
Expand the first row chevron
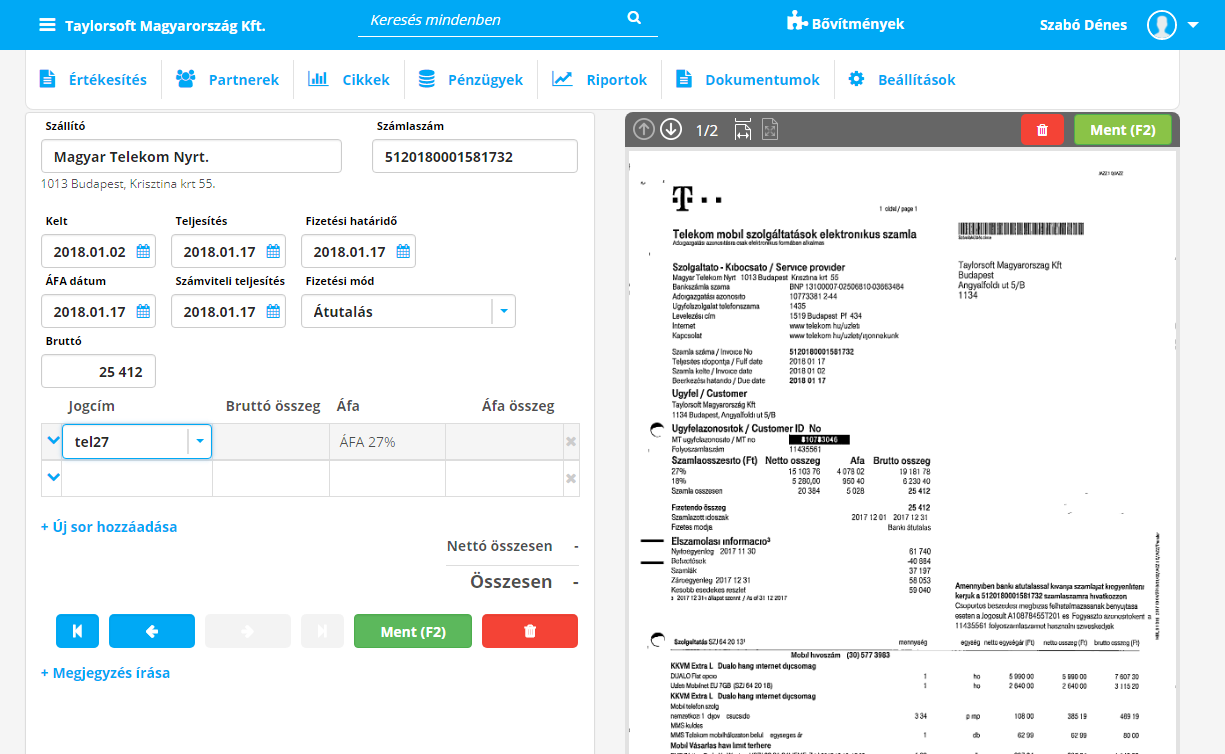[x=52, y=441]
